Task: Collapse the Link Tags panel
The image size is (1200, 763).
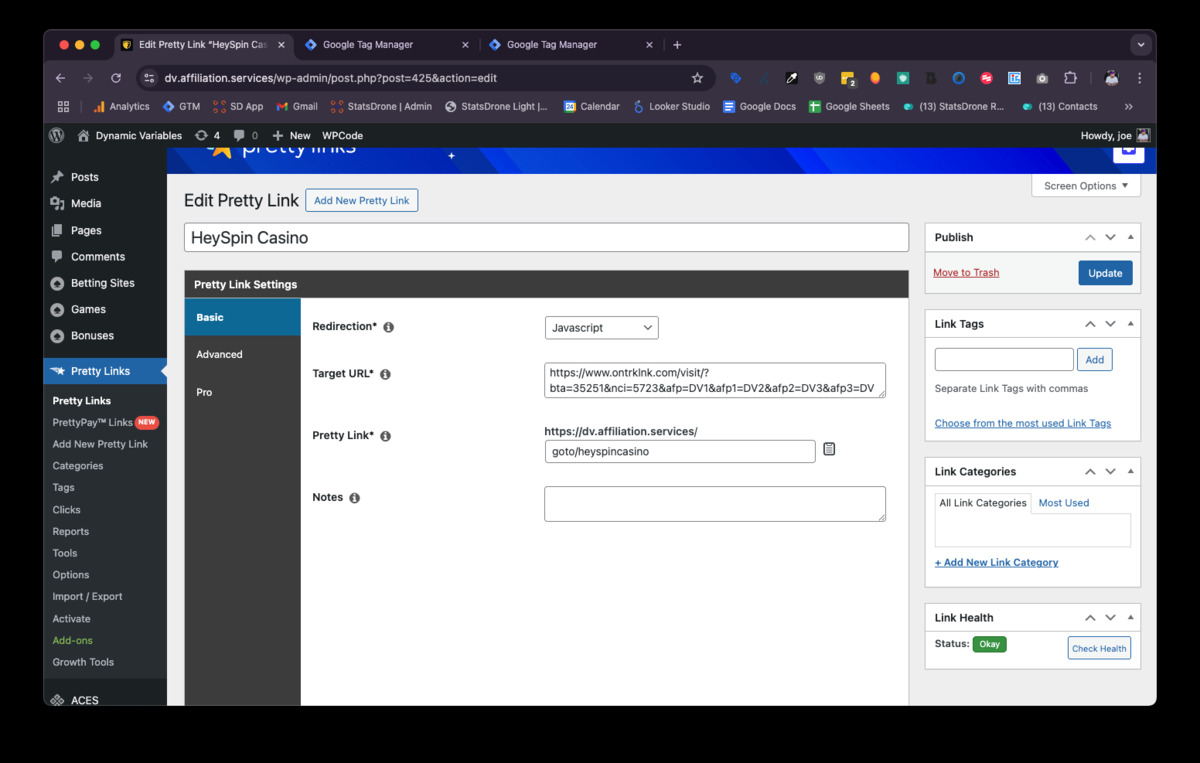Action: tap(1131, 324)
